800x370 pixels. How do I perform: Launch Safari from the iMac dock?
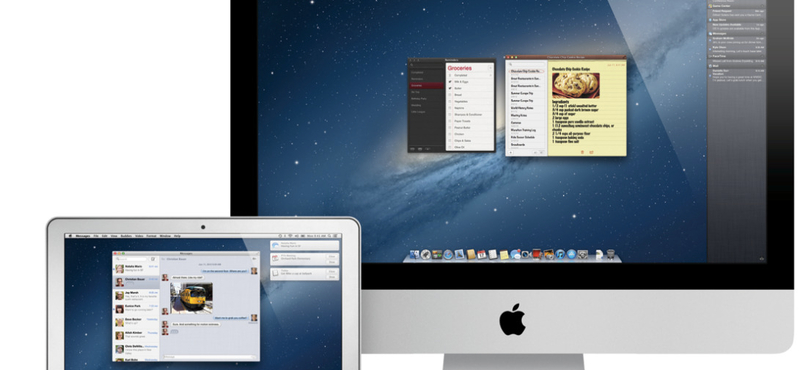click(448, 254)
